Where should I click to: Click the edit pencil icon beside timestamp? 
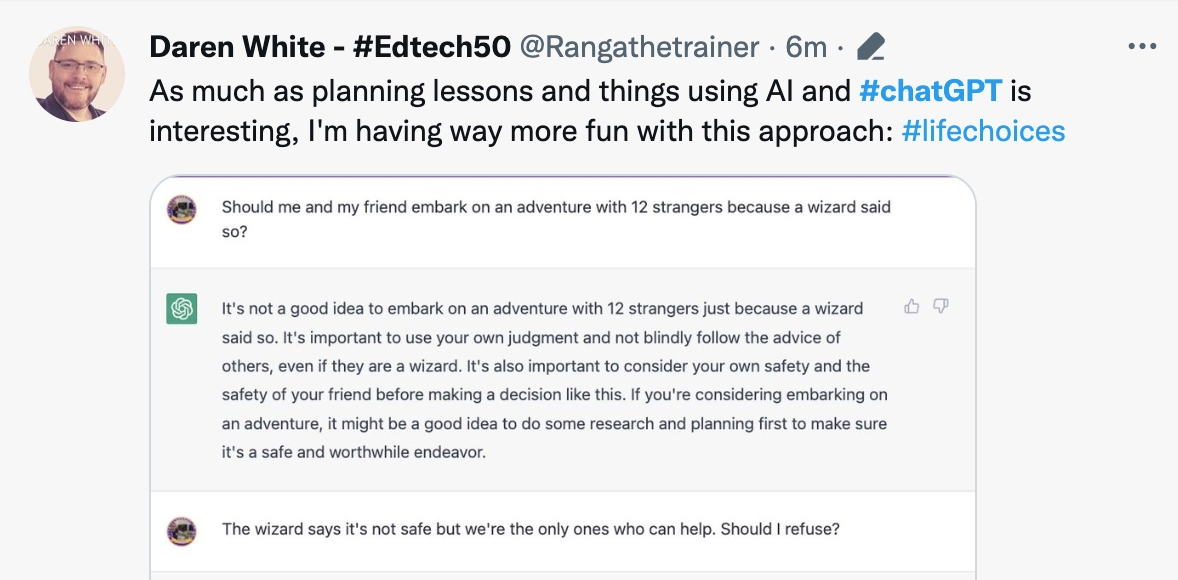(871, 47)
